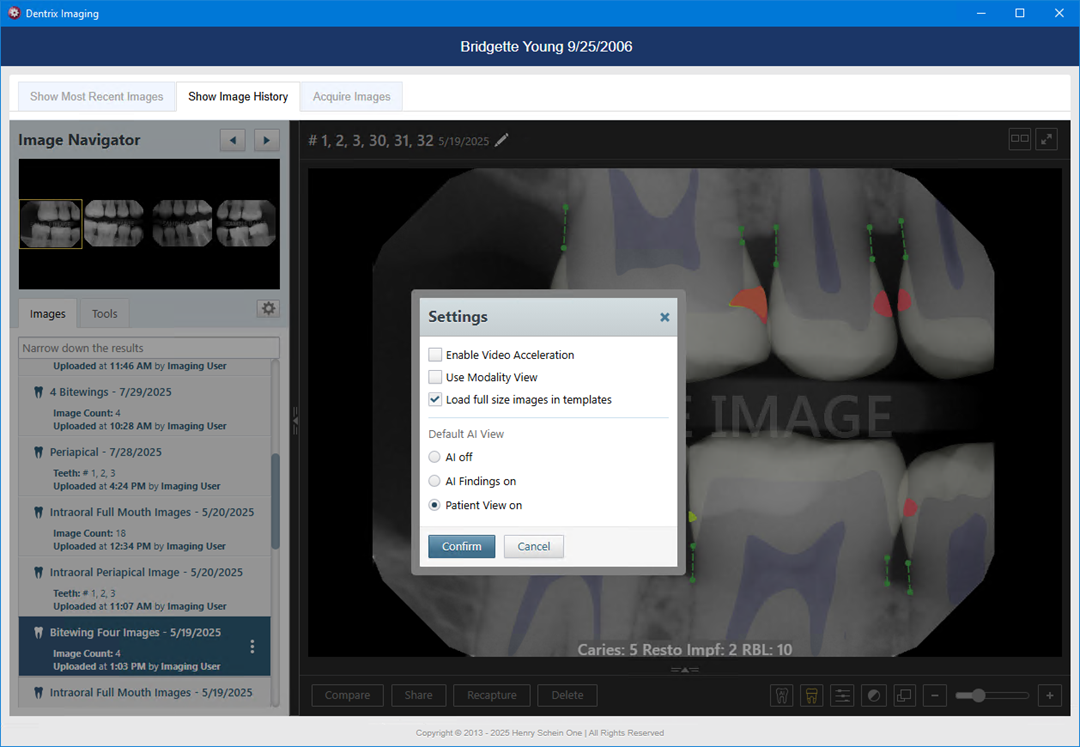Uncheck Load full size images in templates
1080x747 pixels.
tap(435, 399)
